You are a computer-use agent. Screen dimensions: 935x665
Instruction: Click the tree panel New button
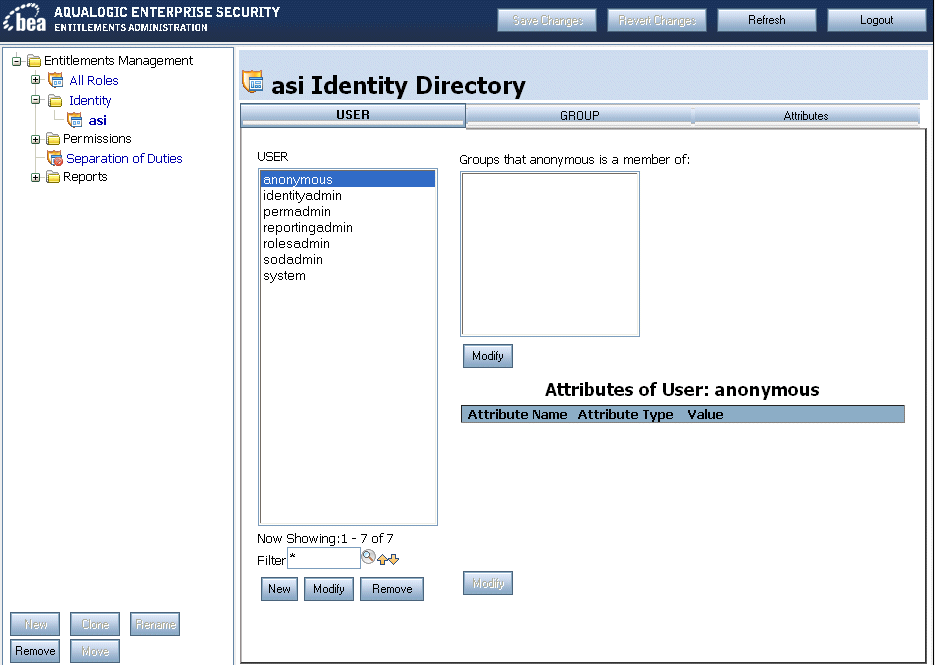pos(35,624)
